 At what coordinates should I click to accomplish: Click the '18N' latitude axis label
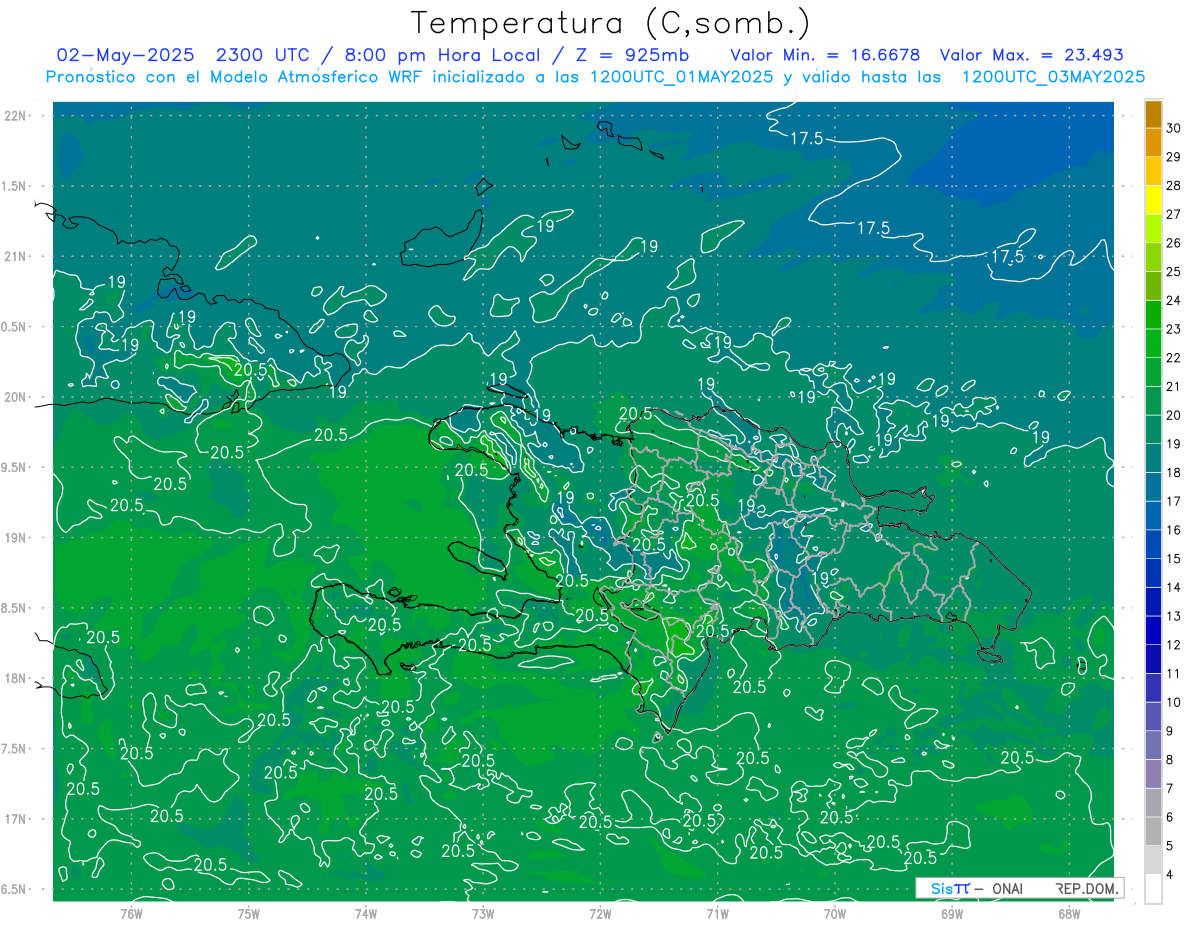[14, 678]
